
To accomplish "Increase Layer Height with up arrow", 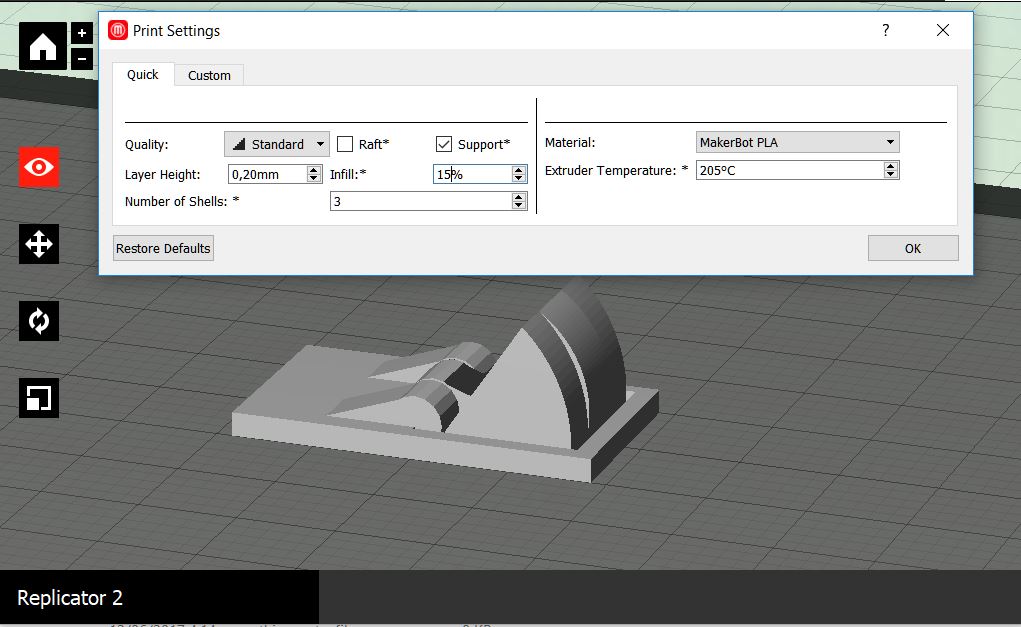I will (314, 170).
